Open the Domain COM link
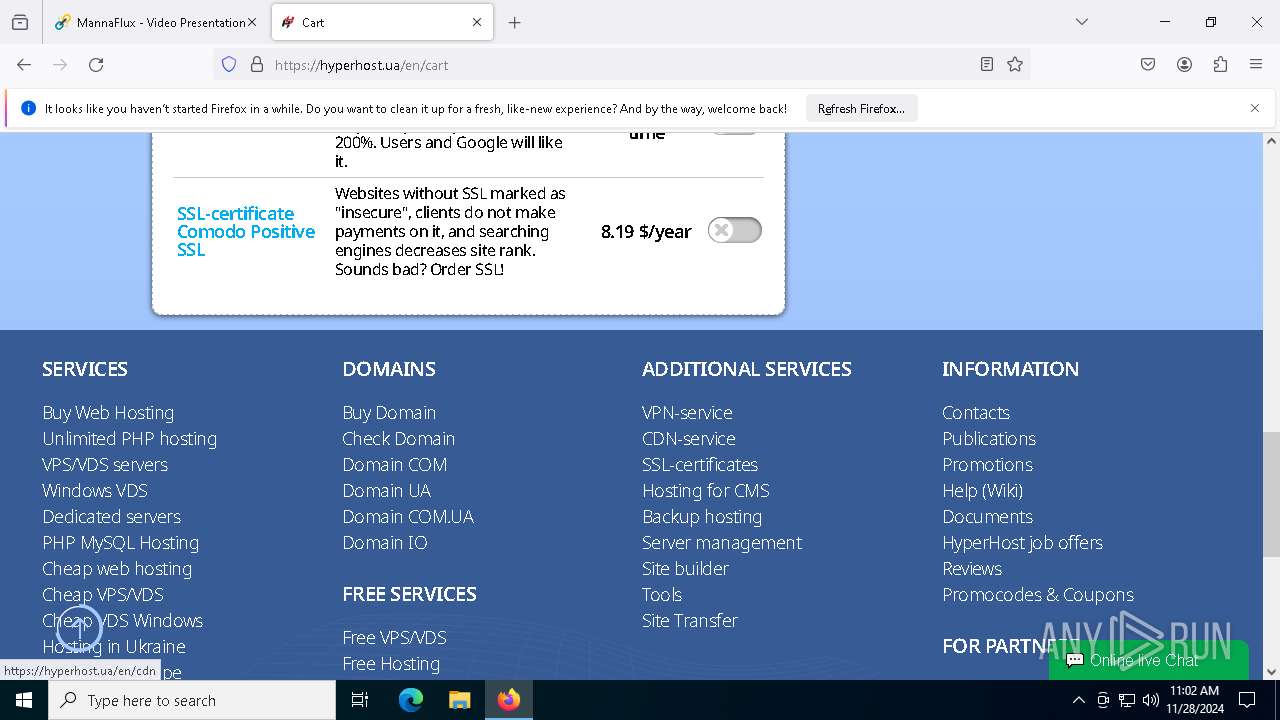The image size is (1280, 720). pyautogui.click(x=394, y=464)
